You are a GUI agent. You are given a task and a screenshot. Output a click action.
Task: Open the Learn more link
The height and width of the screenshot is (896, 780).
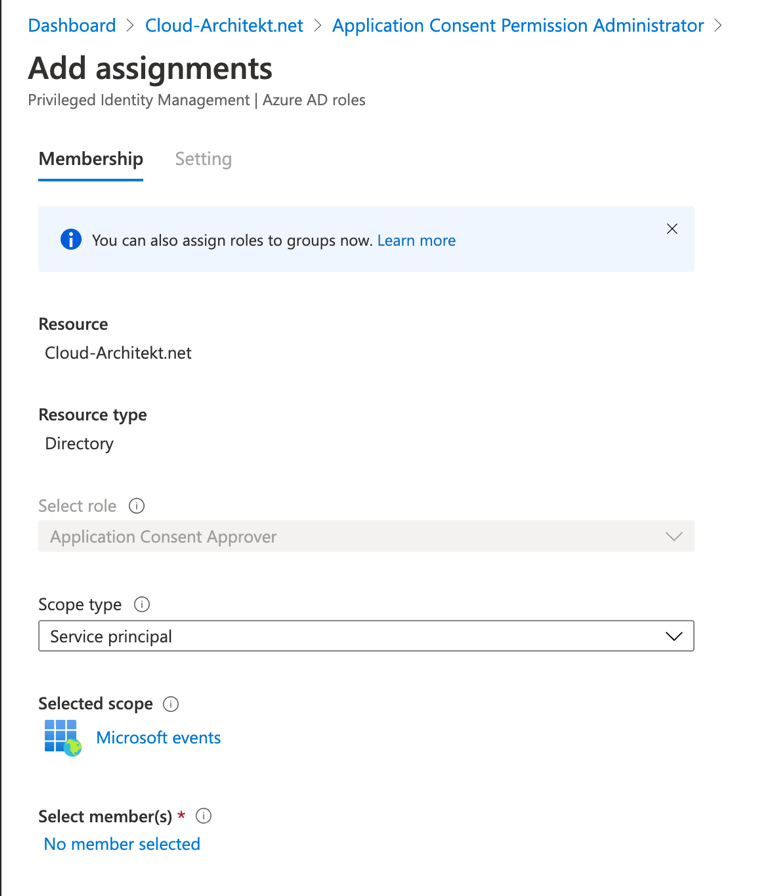[417, 241]
